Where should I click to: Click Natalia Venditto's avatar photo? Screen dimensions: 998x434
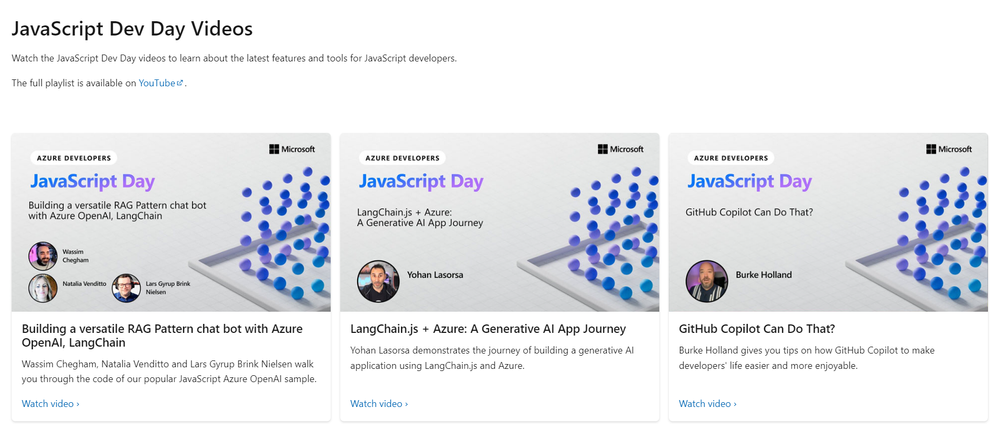click(42, 288)
